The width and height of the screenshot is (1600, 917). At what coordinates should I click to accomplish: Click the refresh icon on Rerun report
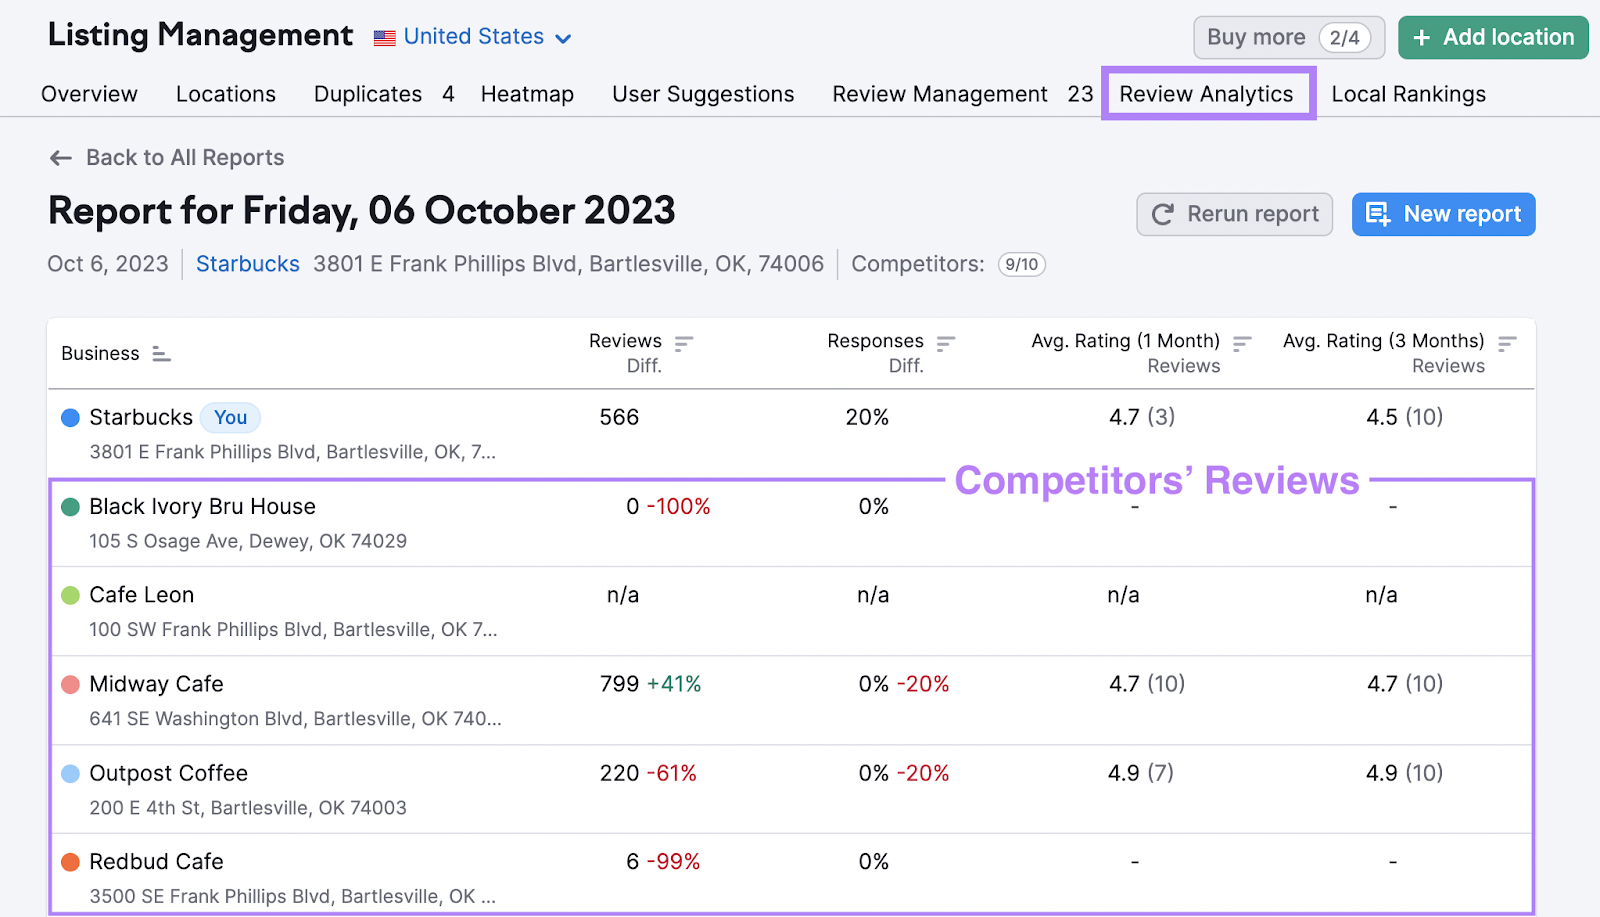tap(1162, 213)
